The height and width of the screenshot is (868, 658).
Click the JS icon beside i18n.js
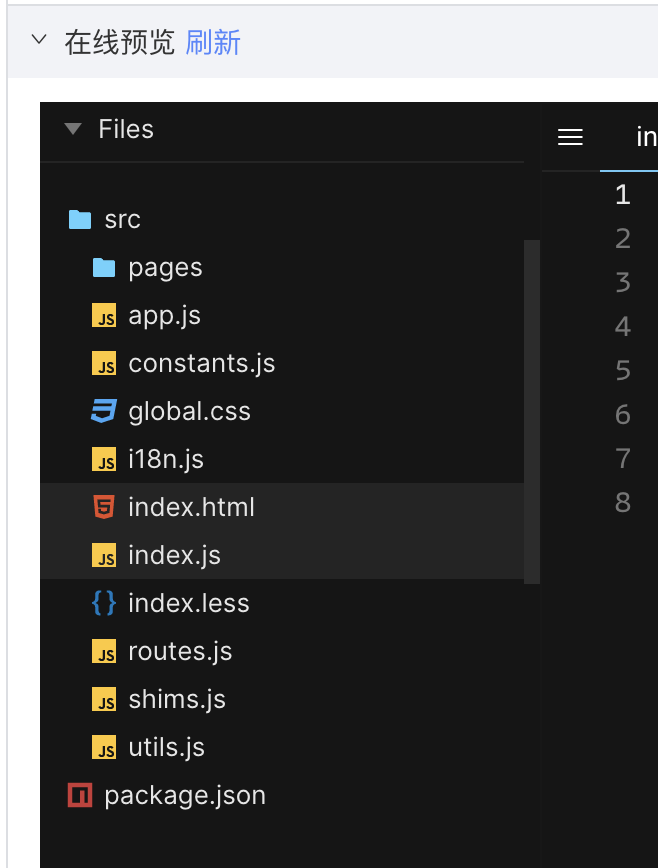click(x=104, y=459)
